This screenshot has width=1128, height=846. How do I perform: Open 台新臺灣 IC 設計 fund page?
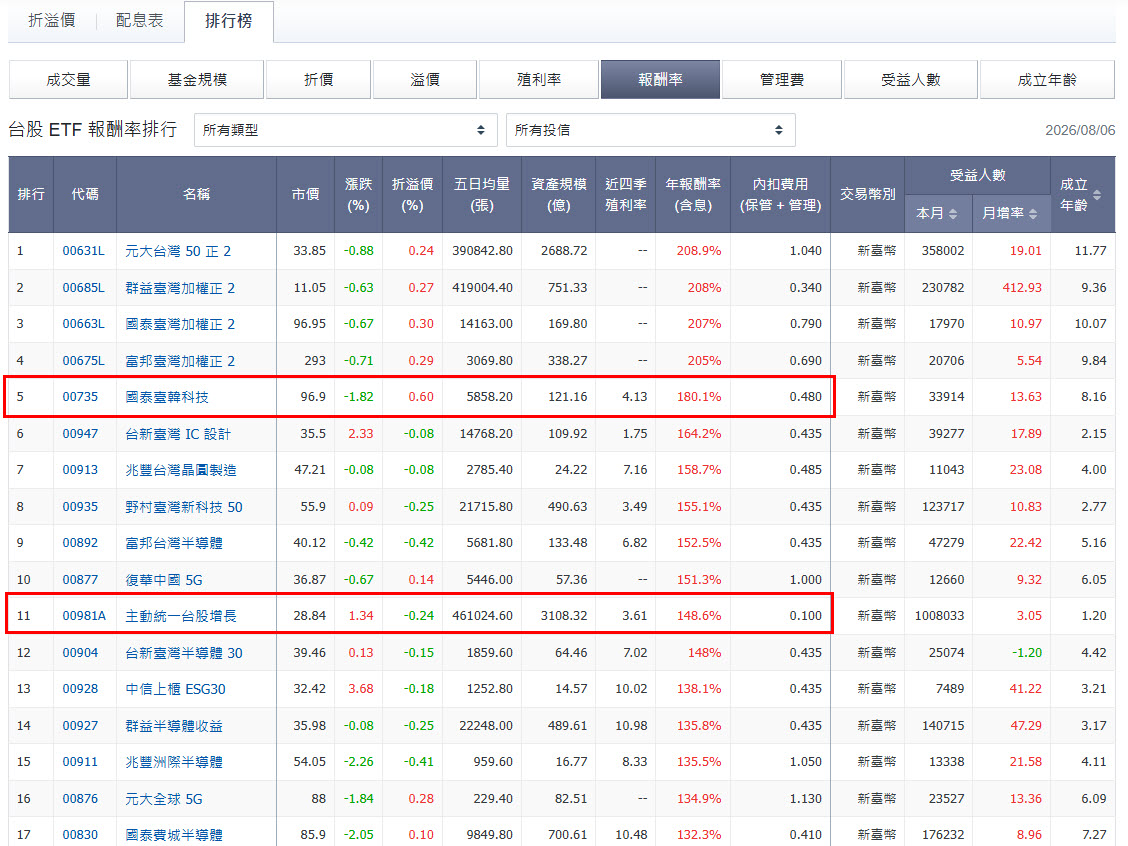(x=178, y=434)
